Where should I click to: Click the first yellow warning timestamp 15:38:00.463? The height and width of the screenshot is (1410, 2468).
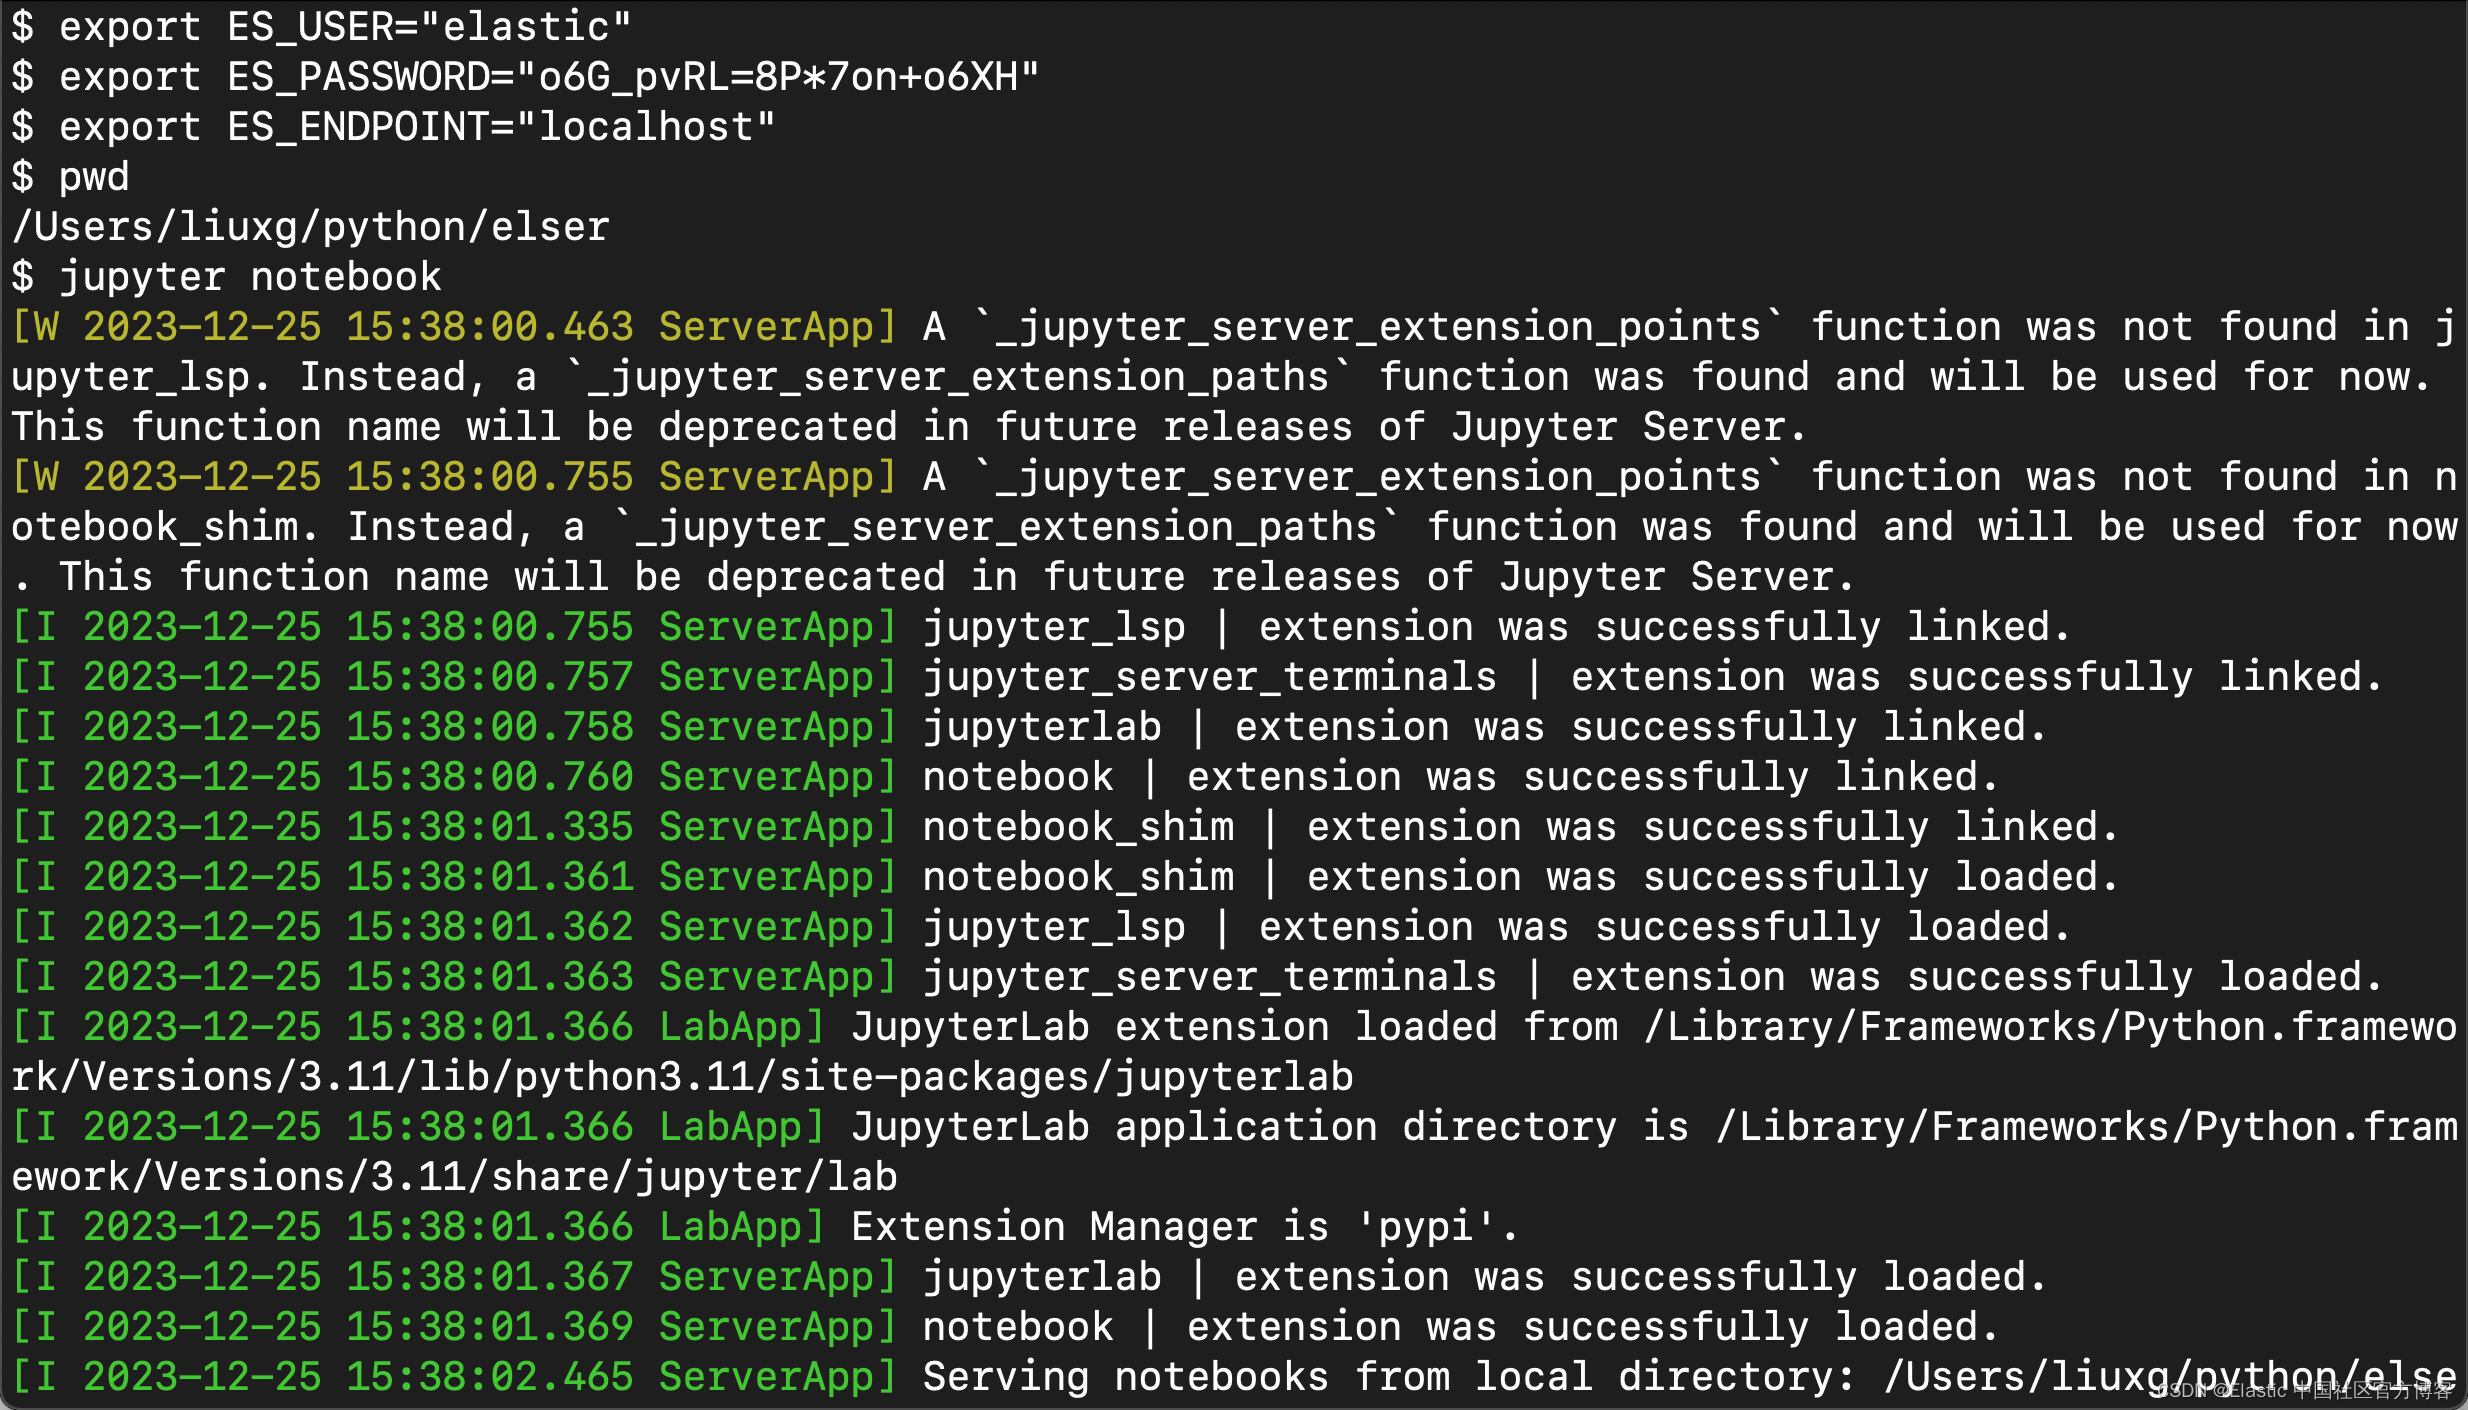(488, 327)
